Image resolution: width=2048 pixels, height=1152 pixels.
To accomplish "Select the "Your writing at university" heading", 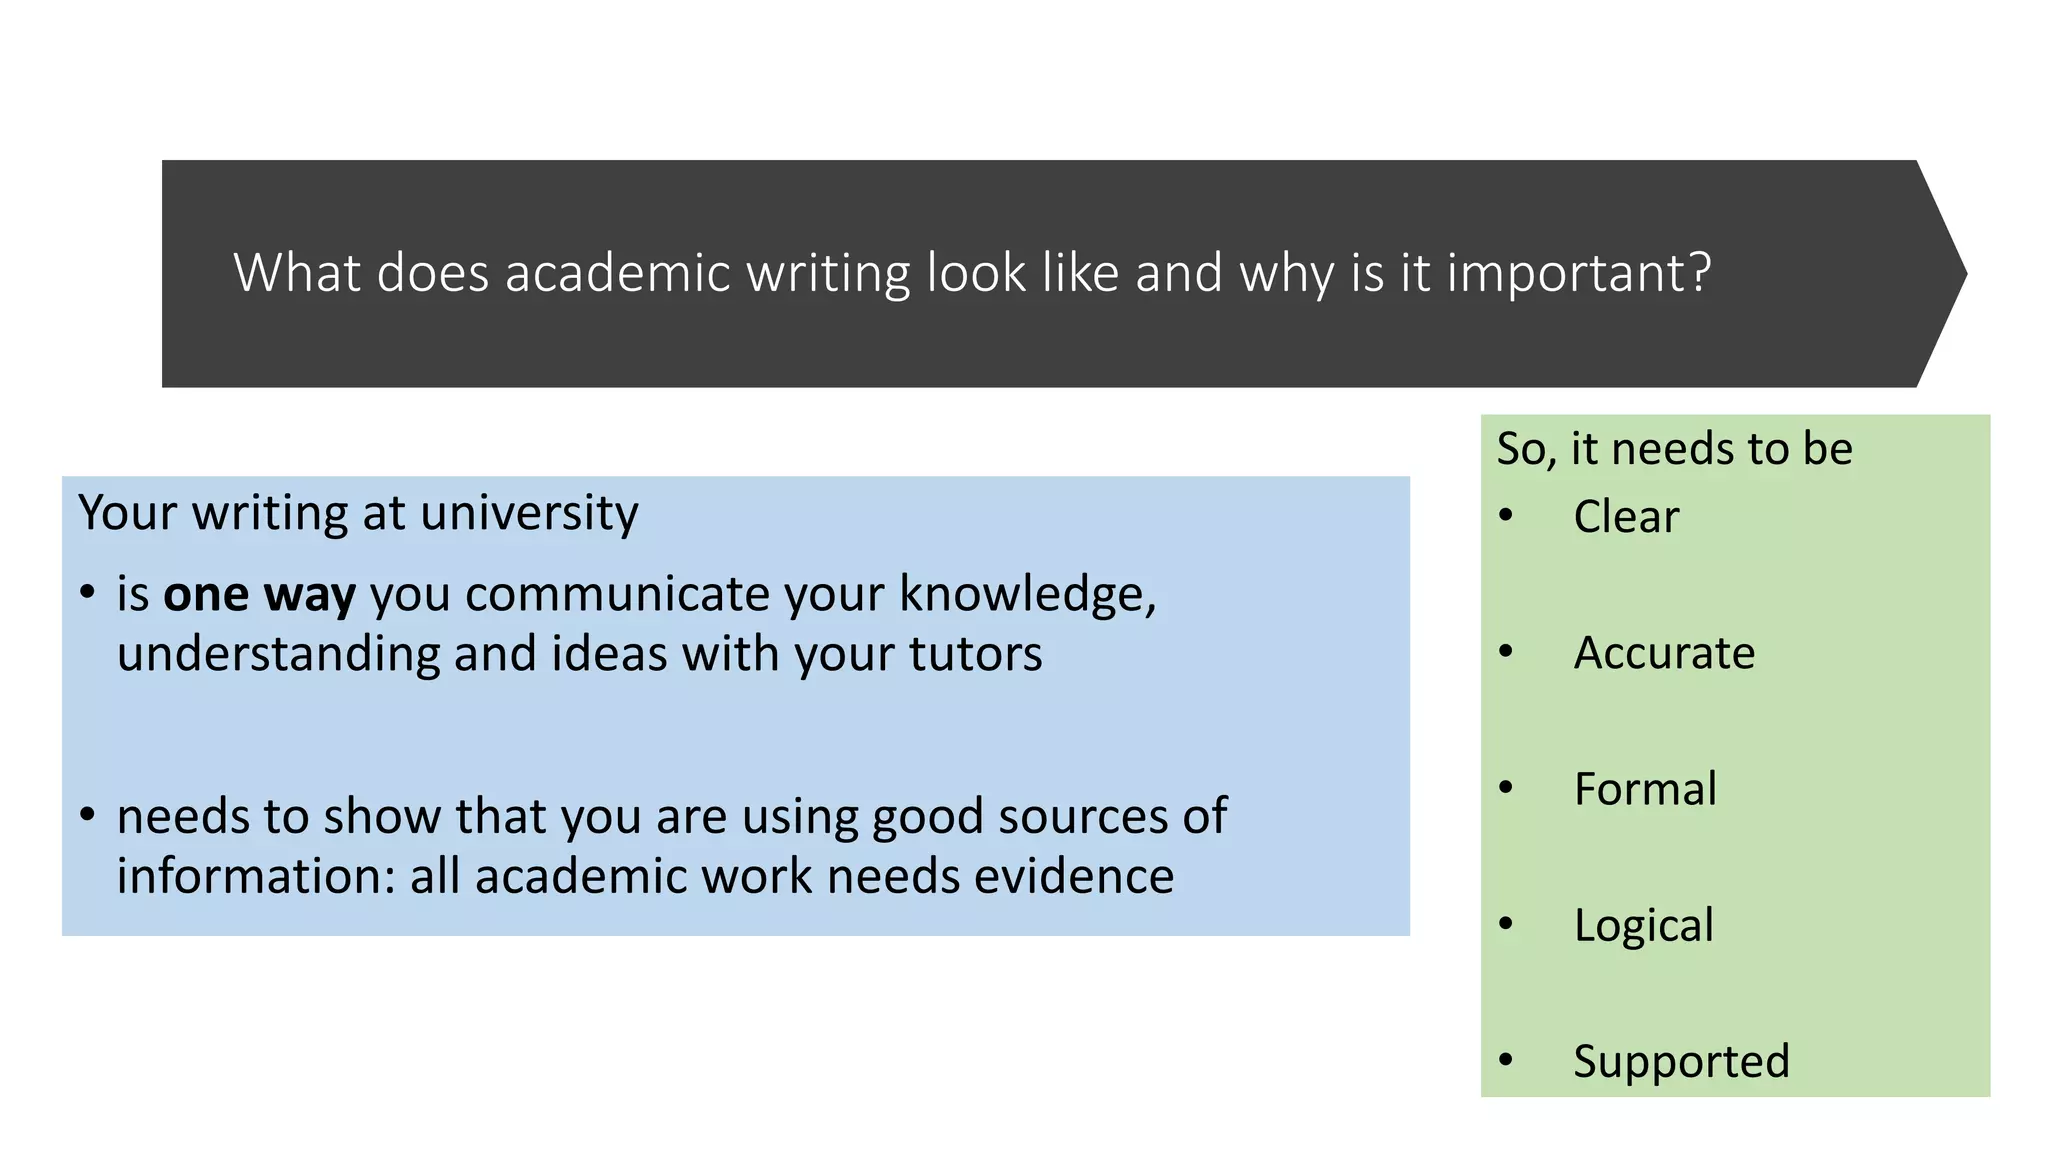I will 358,513.
